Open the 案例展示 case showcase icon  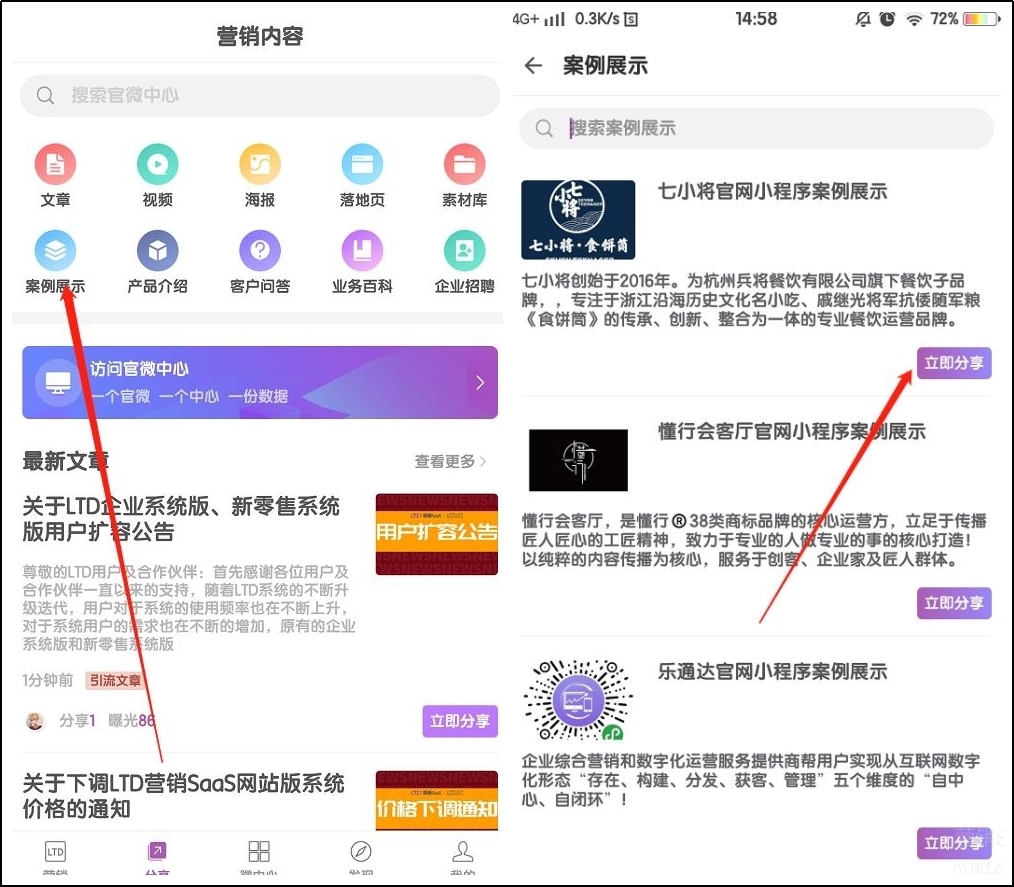pyautogui.click(x=55, y=251)
